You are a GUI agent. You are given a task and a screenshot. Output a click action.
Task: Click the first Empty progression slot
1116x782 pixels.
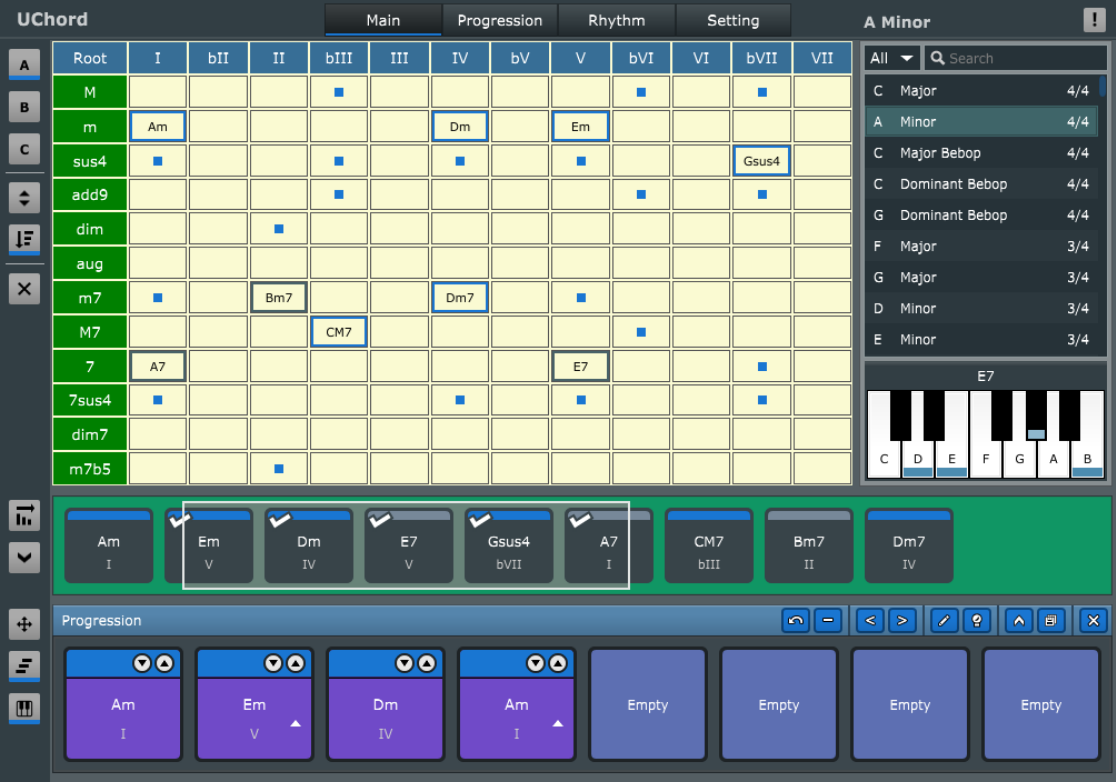click(x=648, y=704)
